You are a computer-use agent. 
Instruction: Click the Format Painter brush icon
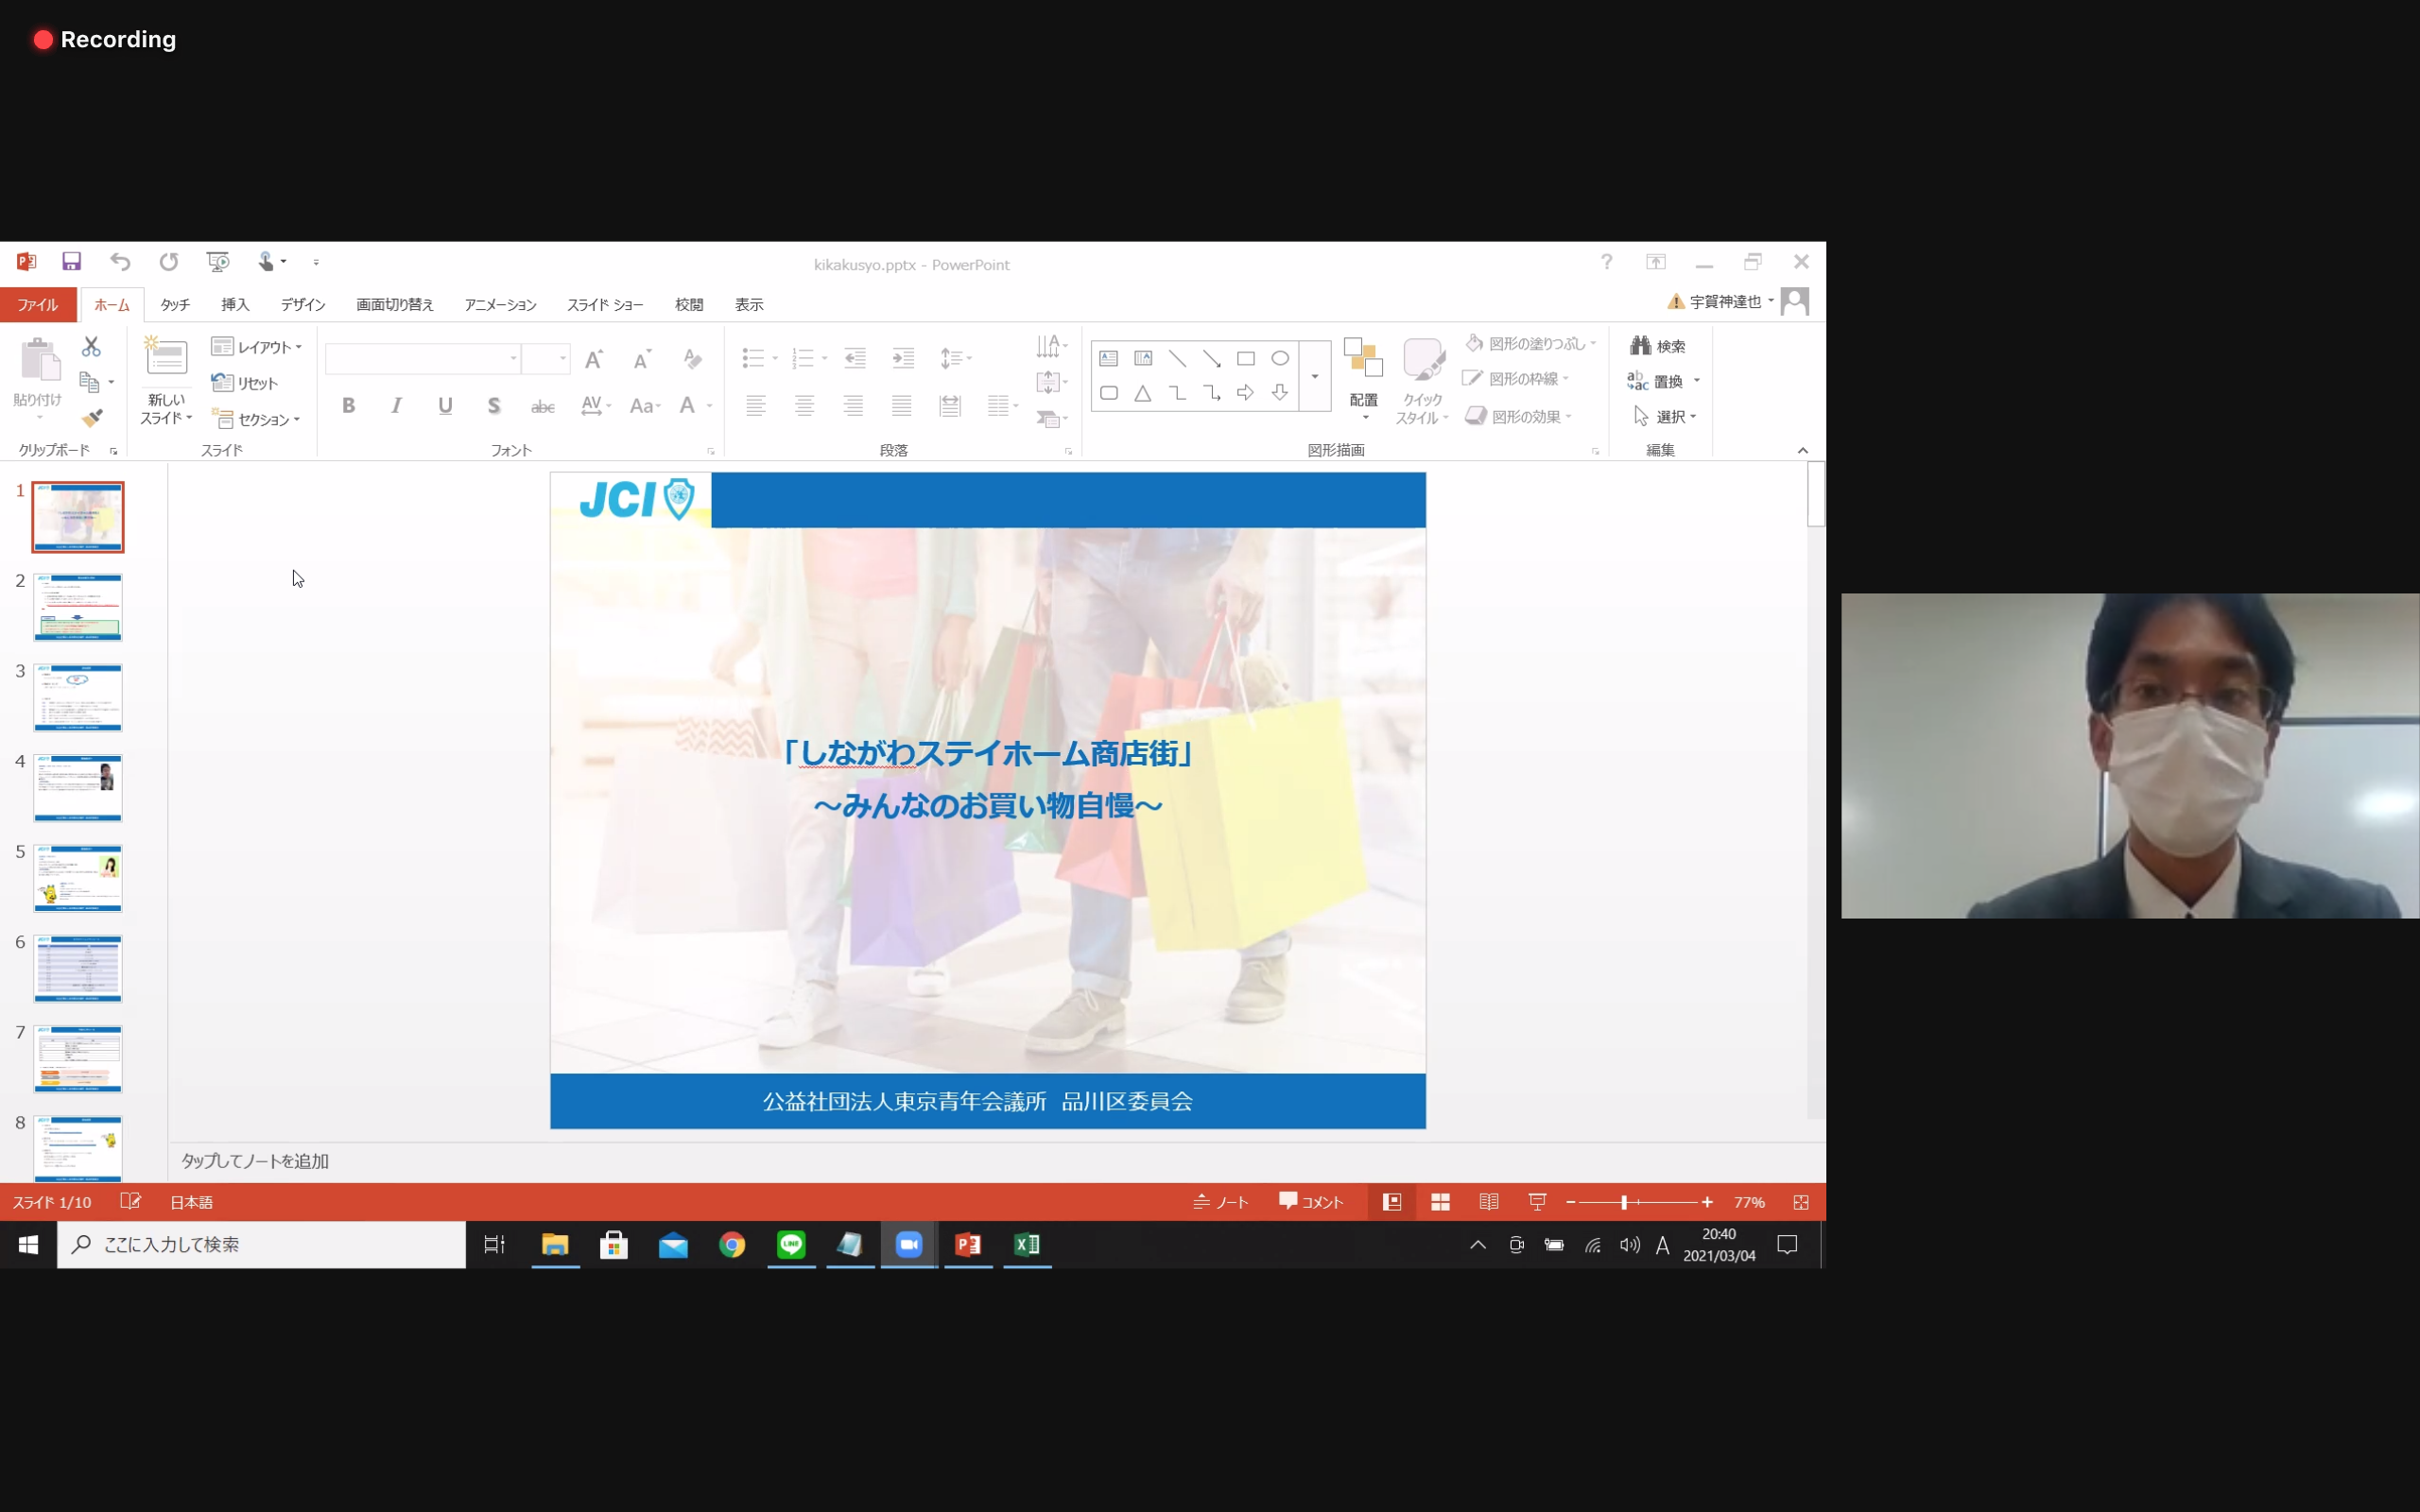click(92, 418)
